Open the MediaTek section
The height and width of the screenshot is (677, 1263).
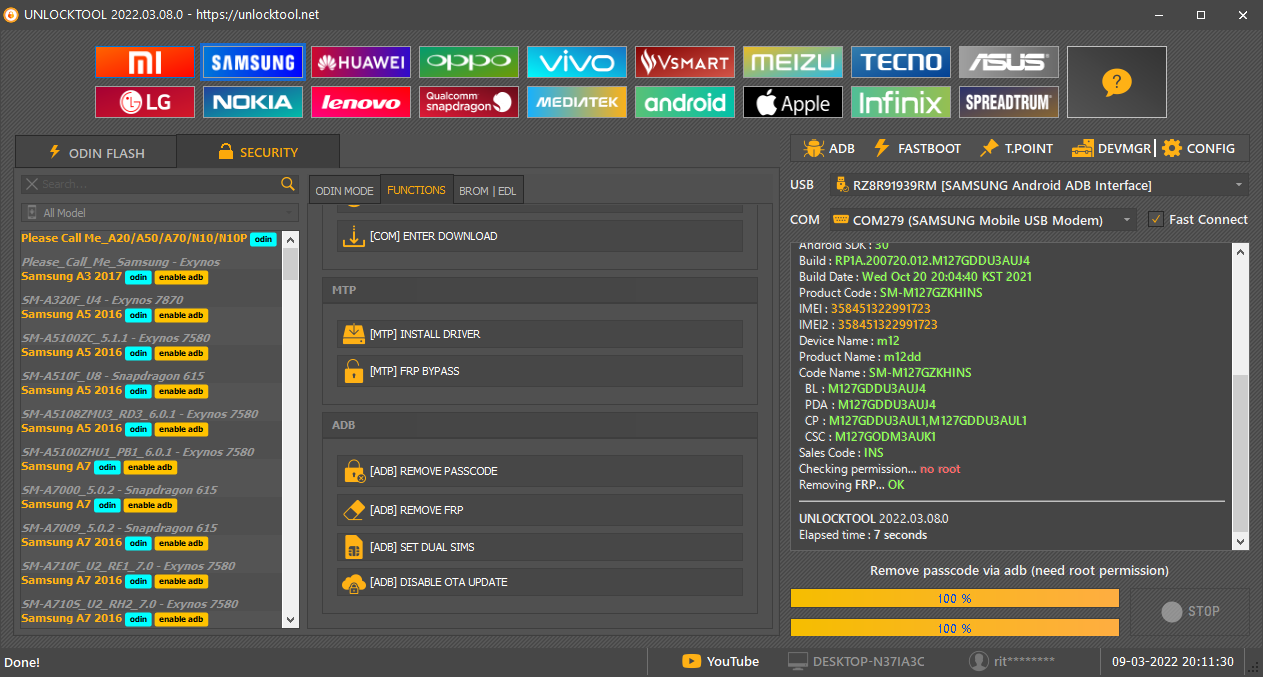(x=577, y=102)
